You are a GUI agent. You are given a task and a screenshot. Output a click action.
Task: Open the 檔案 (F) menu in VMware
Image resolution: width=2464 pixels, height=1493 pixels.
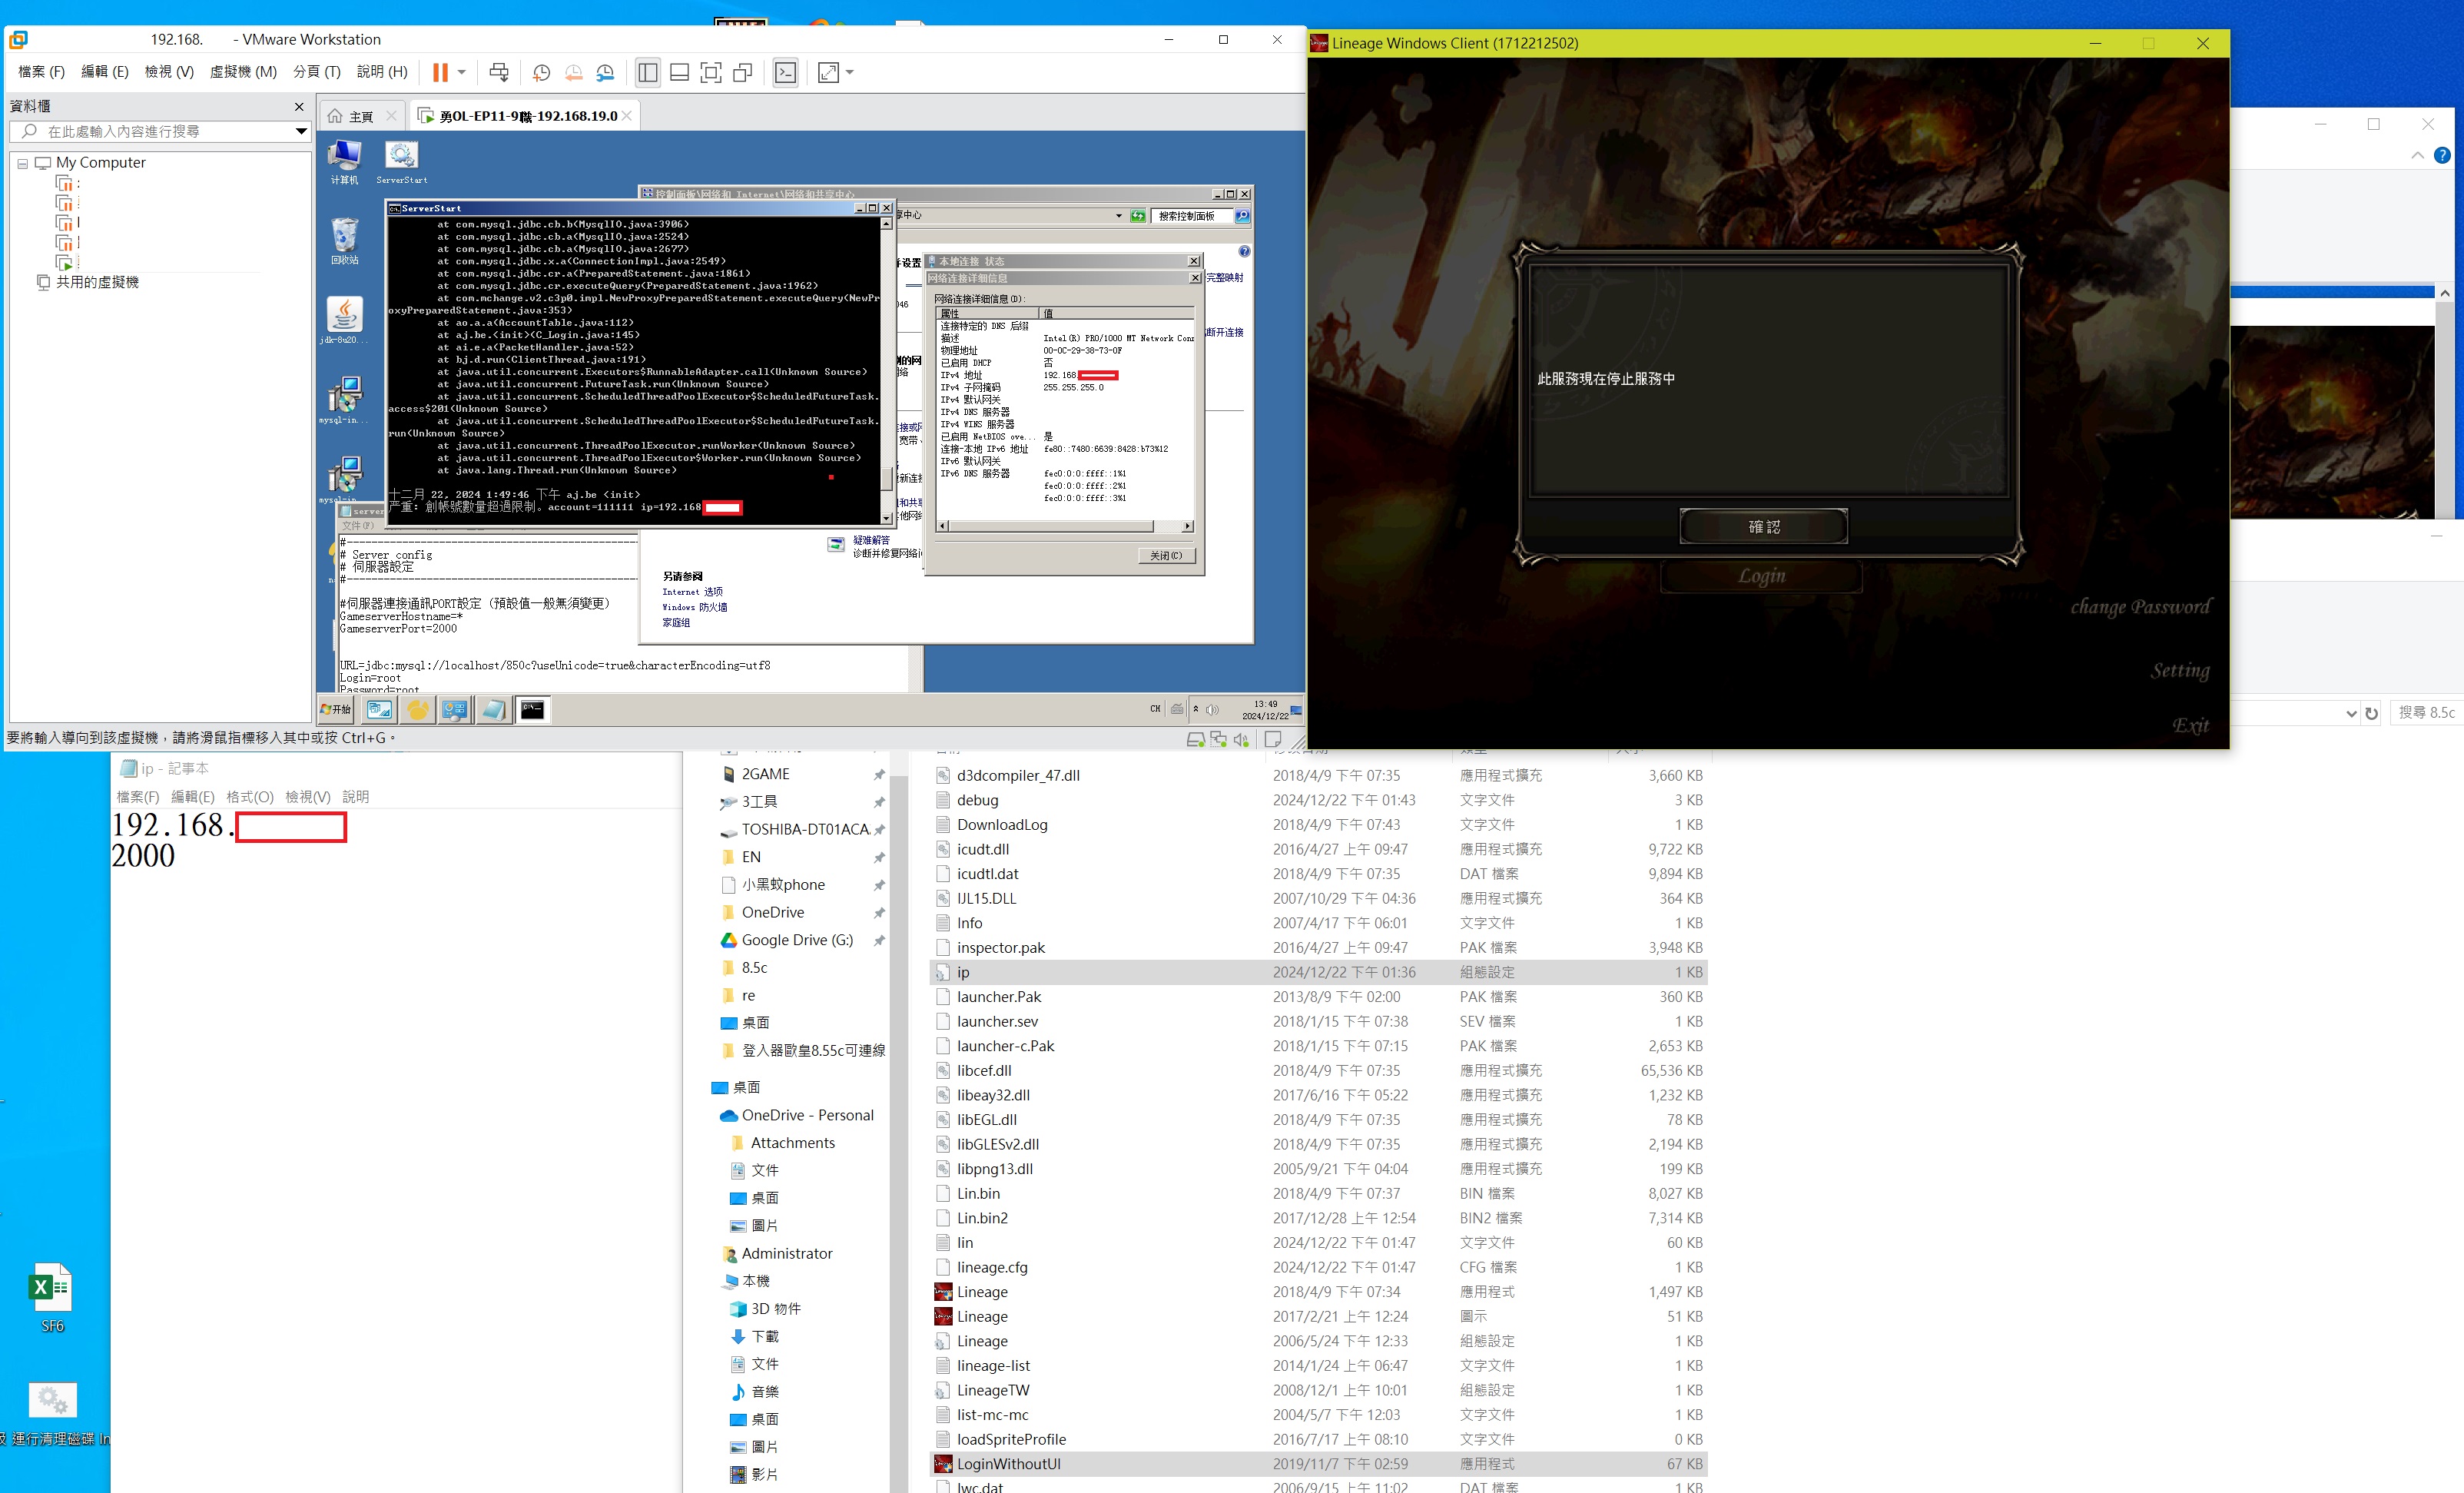click(x=41, y=72)
